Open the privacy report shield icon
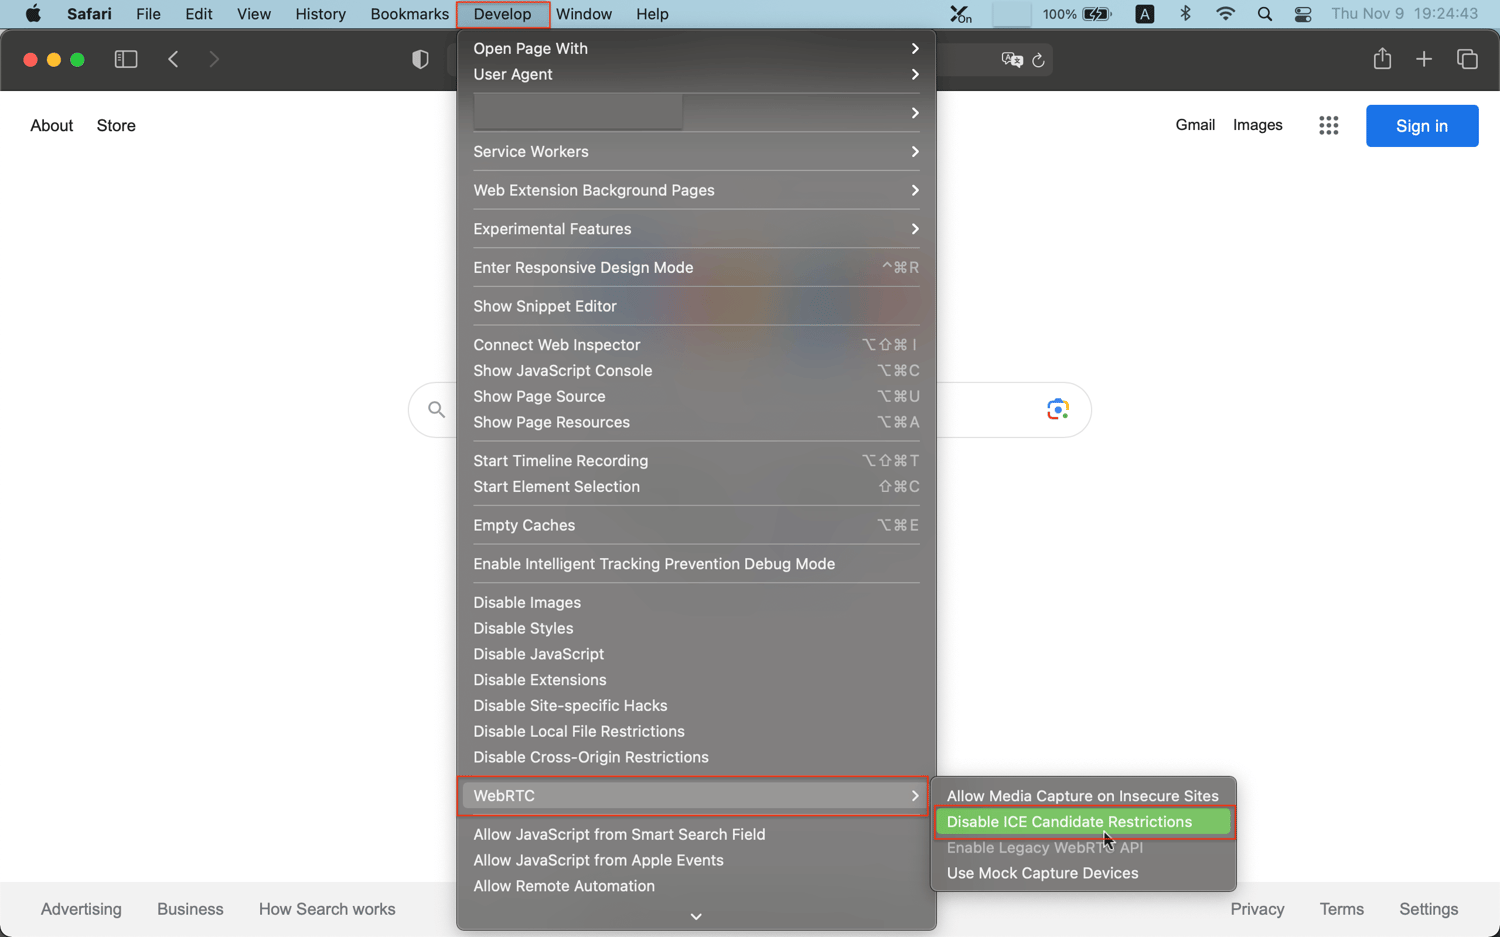Screen dimensions: 1500x937 (x=420, y=60)
